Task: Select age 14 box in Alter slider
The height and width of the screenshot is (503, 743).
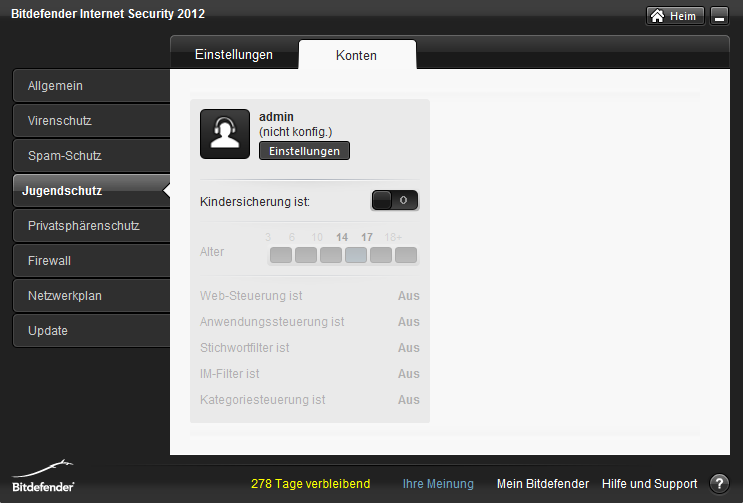Action: click(x=356, y=255)
